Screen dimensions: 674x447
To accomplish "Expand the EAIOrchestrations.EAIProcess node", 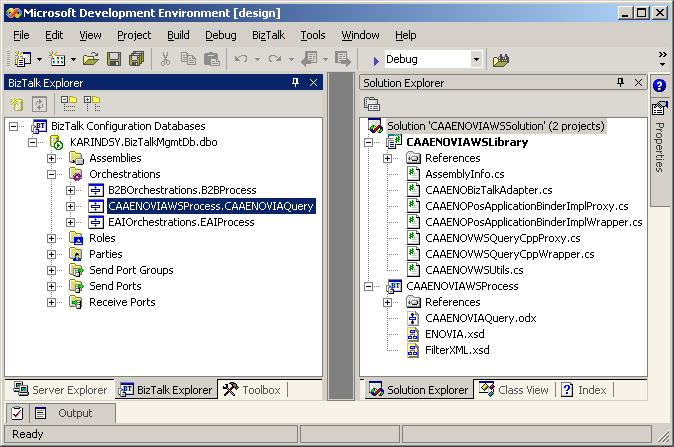I will coord(70,222).
